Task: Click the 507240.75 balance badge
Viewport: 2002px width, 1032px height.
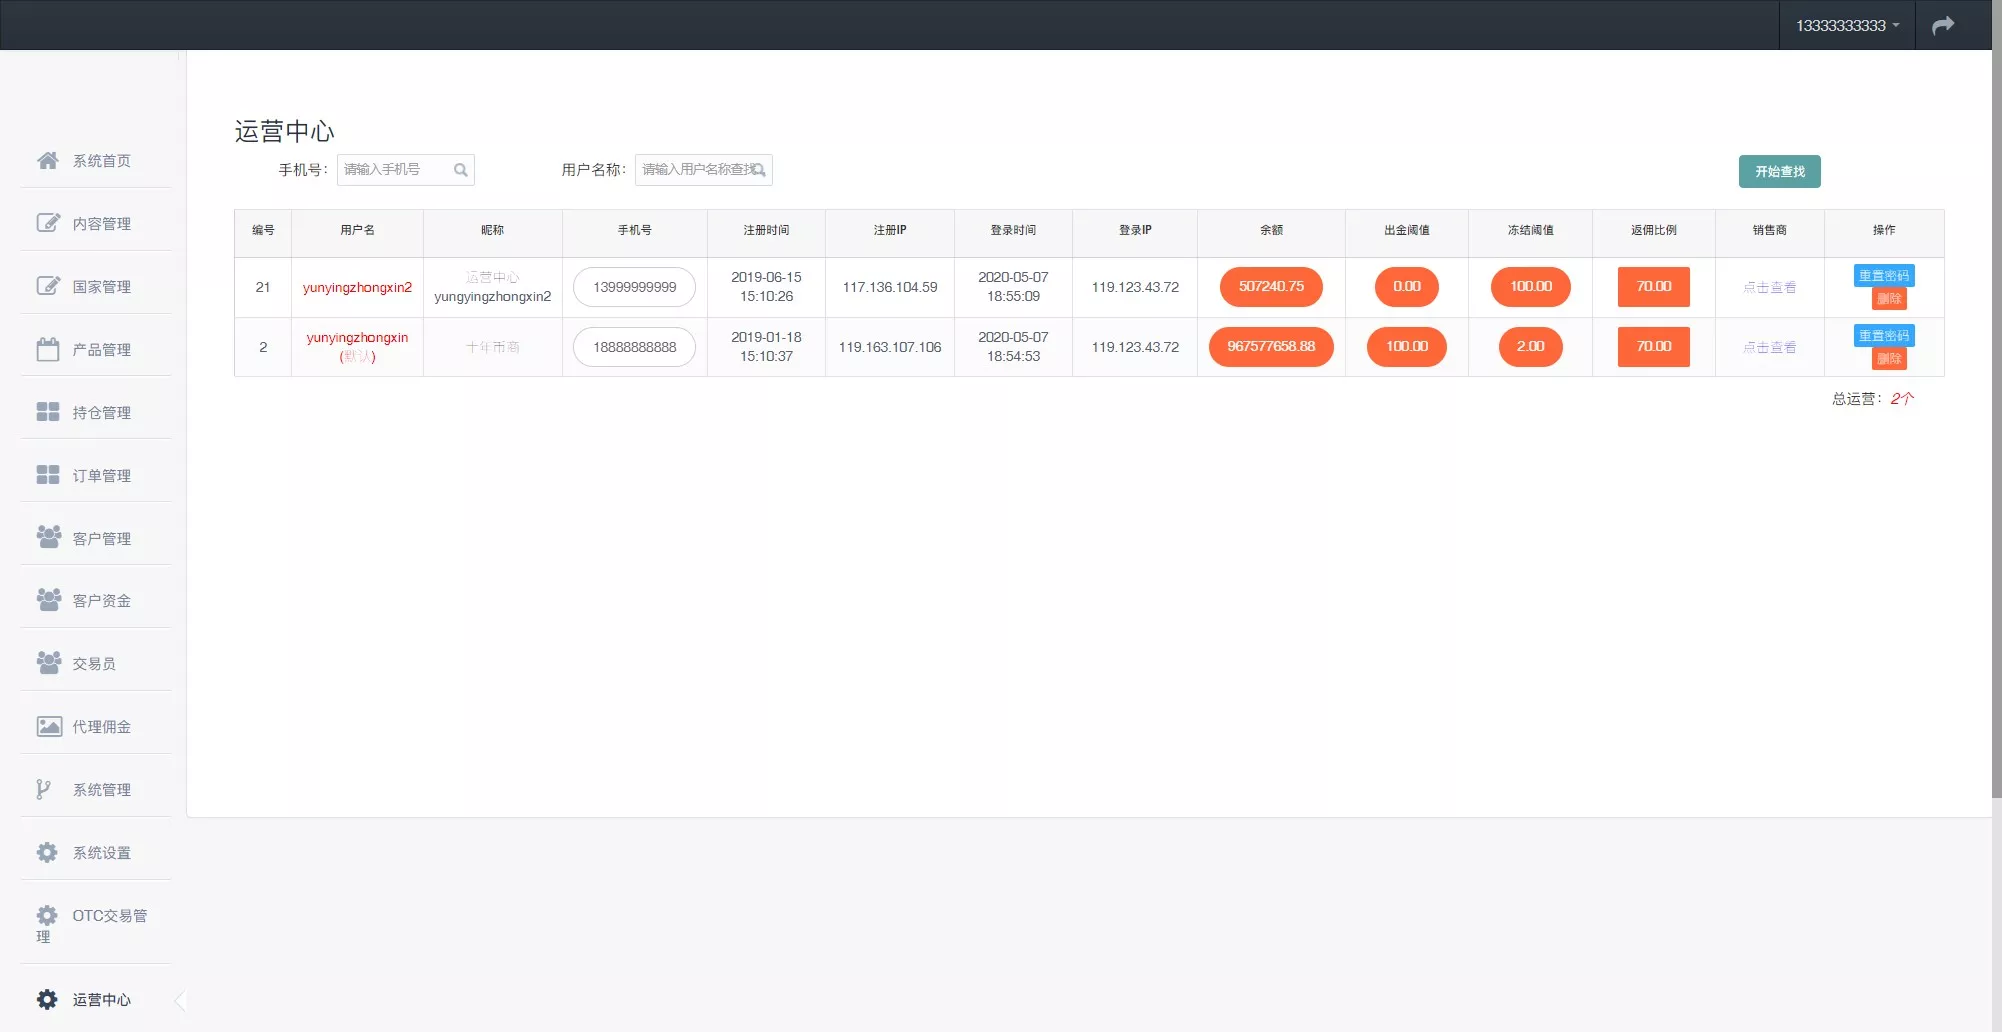Action: pos(1270,287)
